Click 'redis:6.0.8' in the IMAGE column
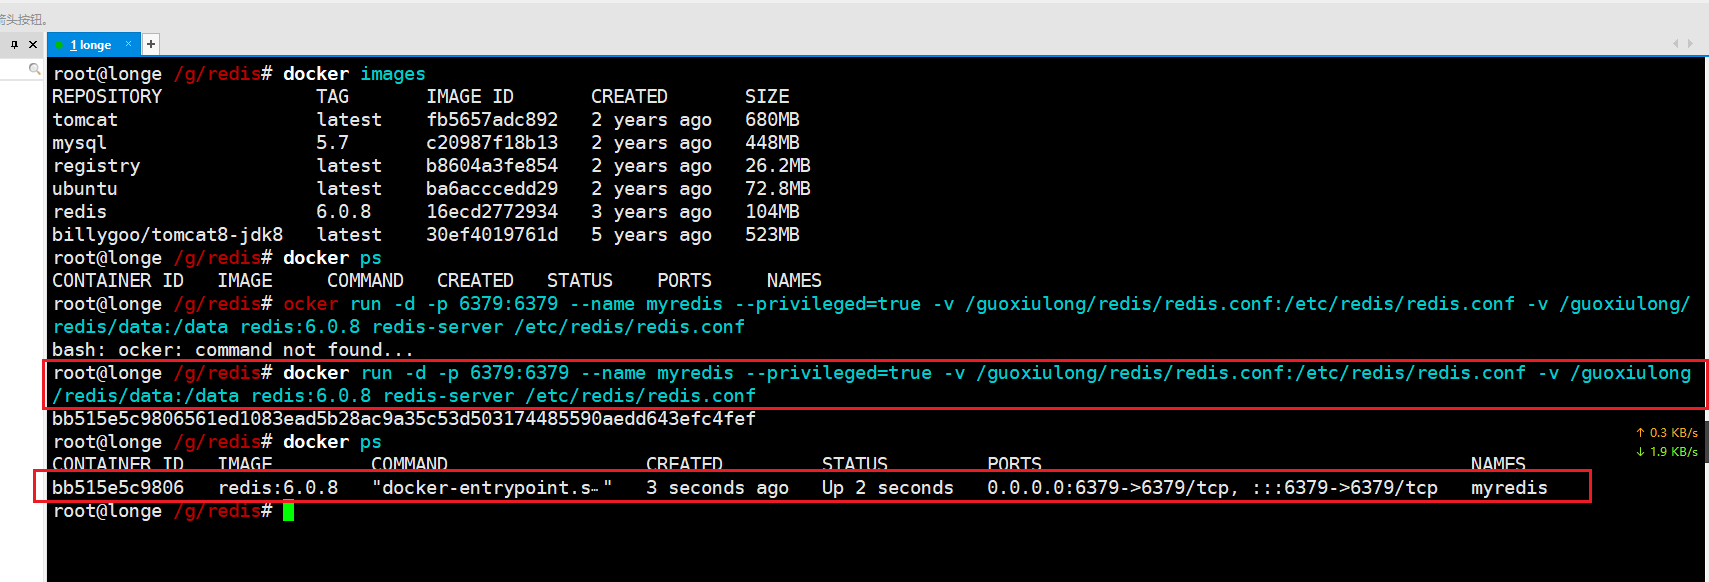1709x582 pixels. coord(278,488)
